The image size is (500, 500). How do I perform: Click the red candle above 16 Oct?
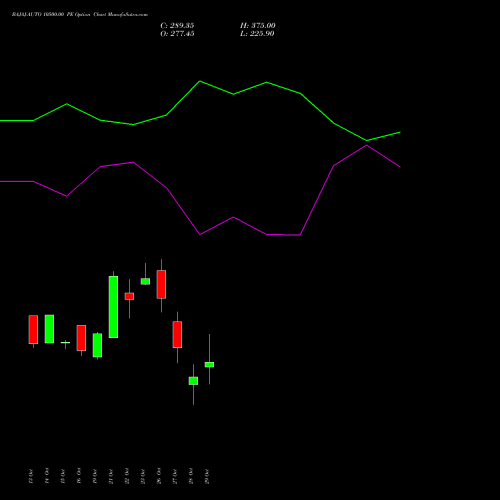pos(81,338)
